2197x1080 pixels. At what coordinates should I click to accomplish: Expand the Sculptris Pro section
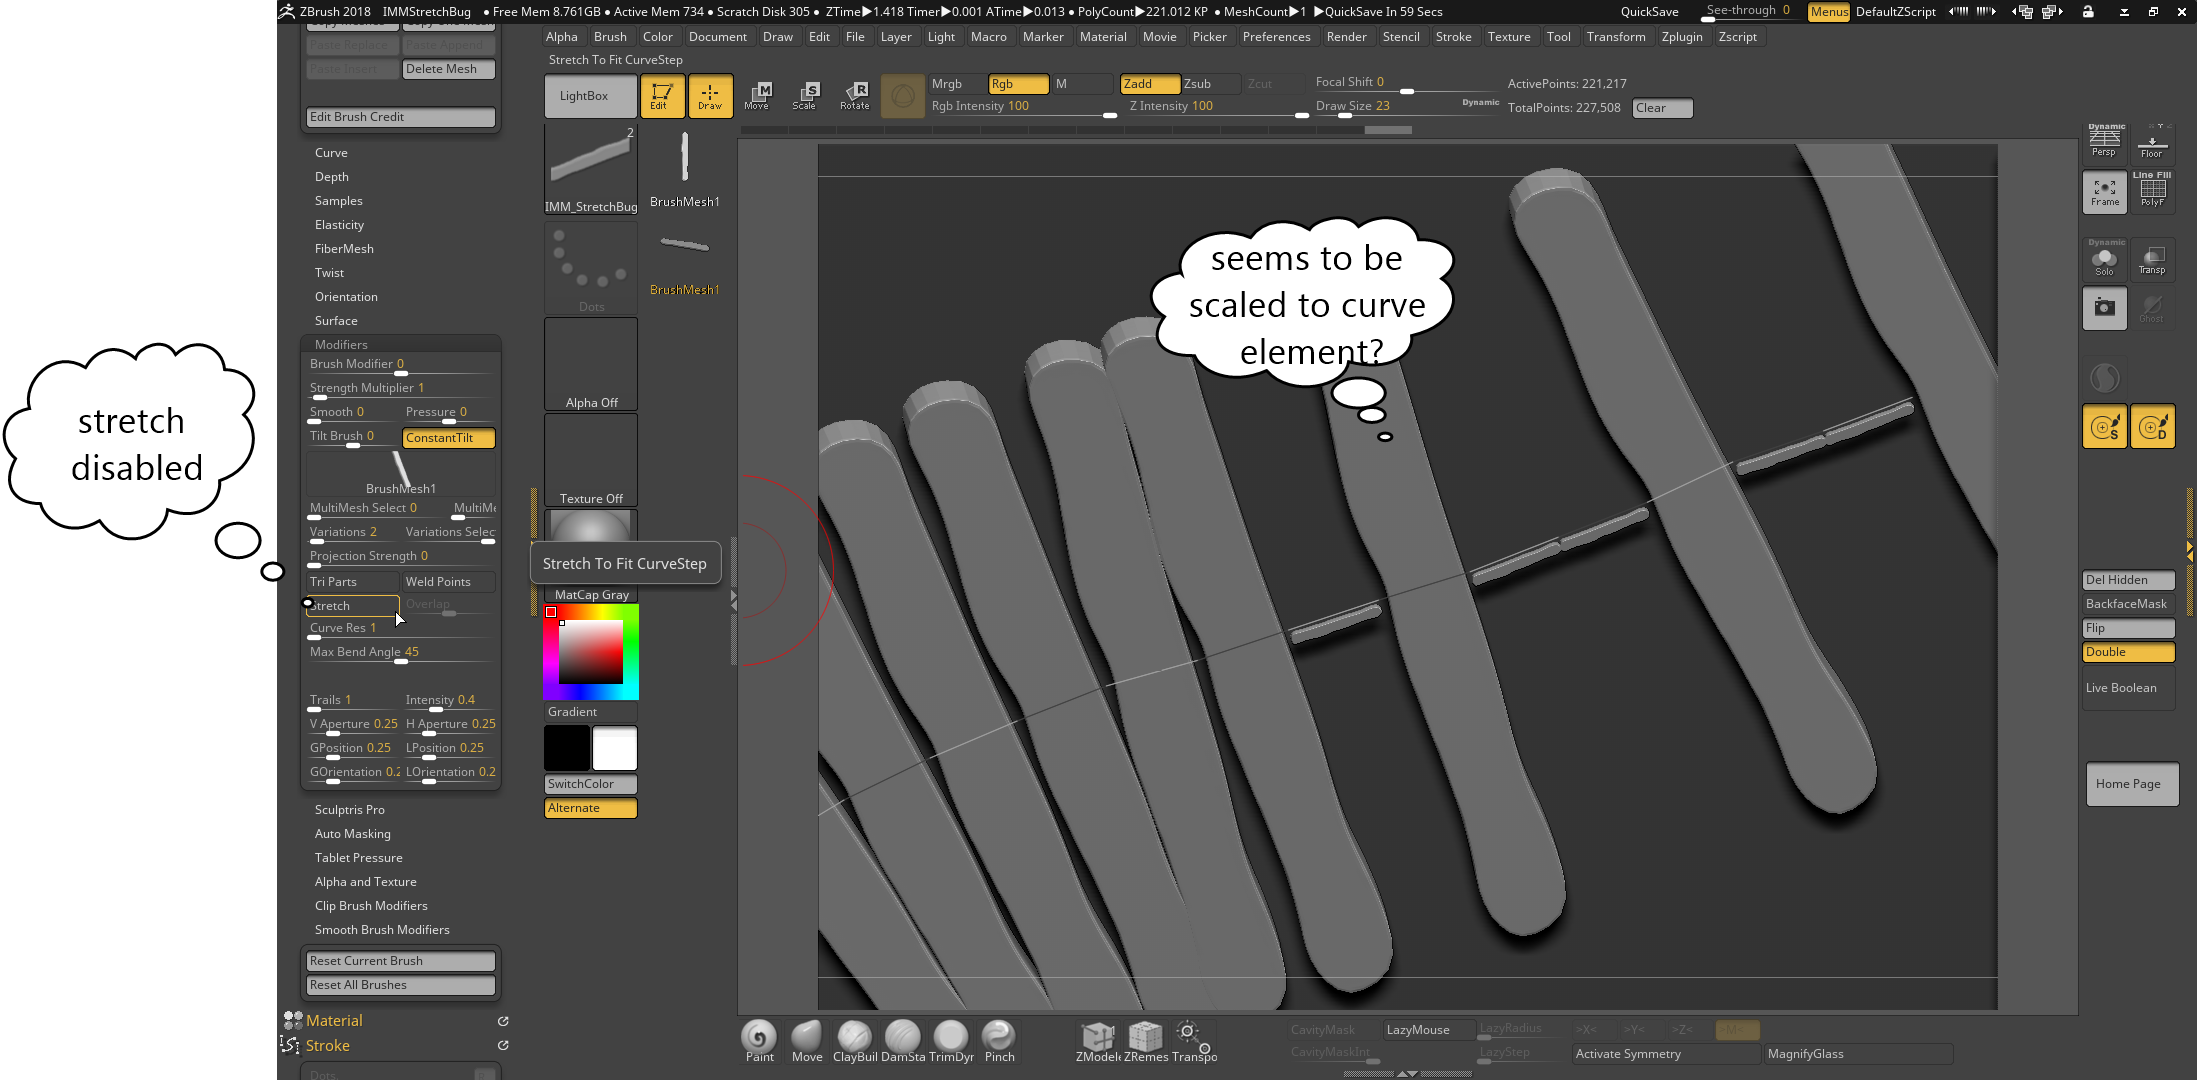350,810
